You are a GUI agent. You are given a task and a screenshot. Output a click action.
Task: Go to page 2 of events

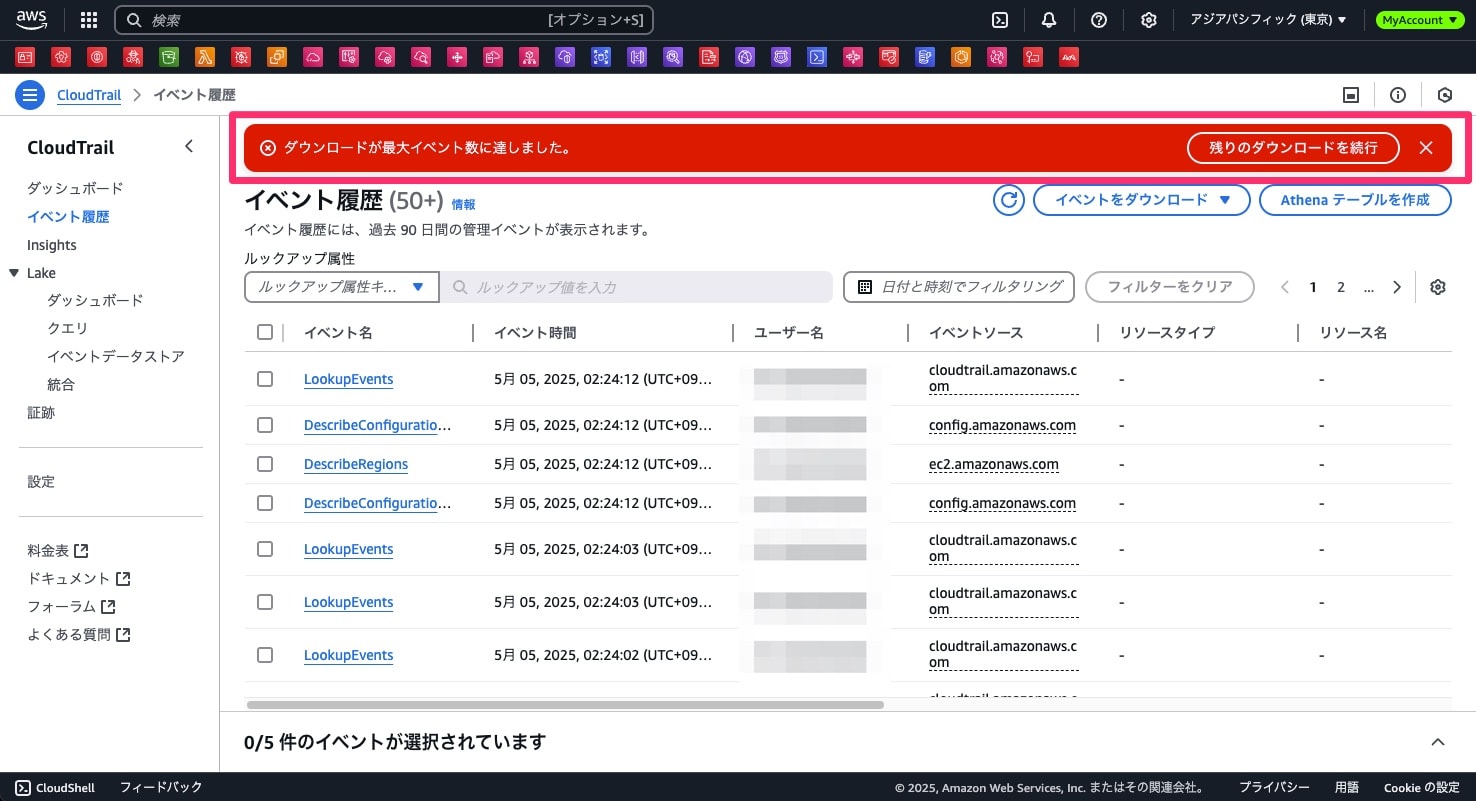pos(1341,287)
